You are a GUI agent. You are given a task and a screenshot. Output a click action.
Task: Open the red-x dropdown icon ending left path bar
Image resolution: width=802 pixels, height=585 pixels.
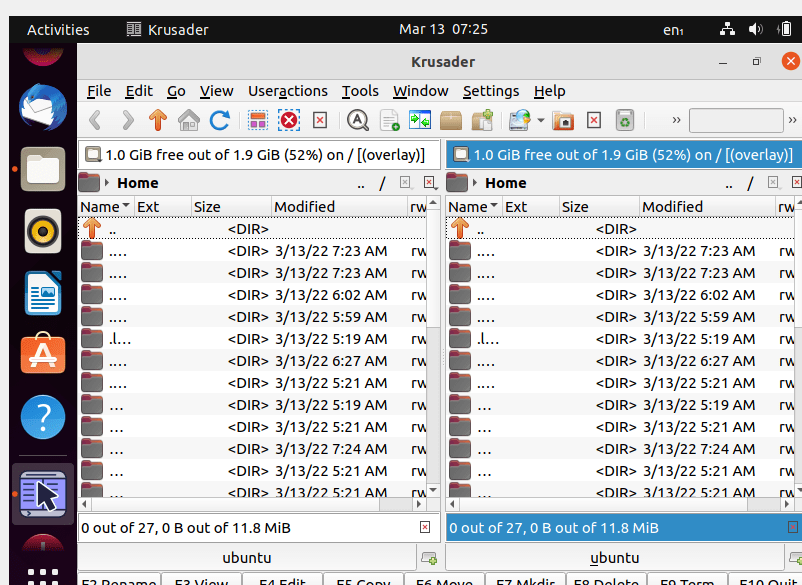[x=430, y=183]
